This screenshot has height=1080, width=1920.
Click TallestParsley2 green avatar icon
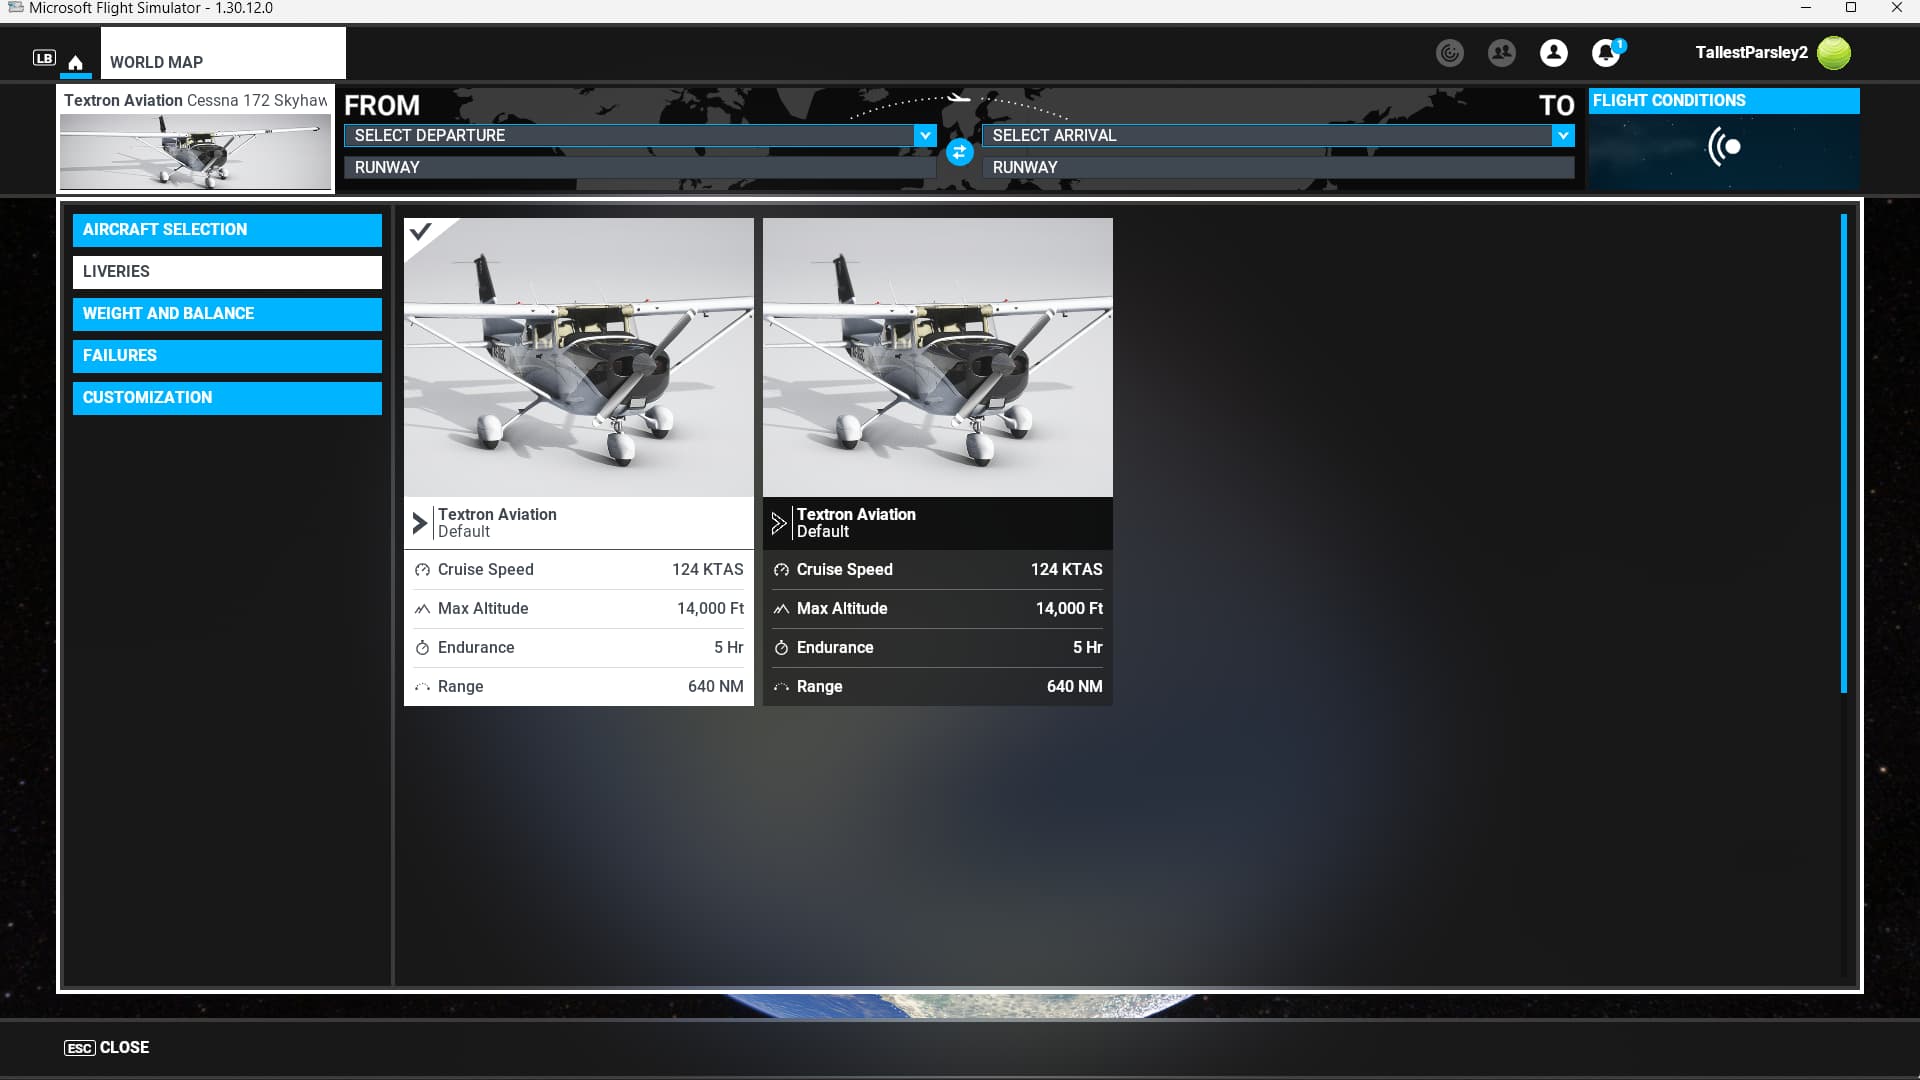click(x=1833, y=53)
